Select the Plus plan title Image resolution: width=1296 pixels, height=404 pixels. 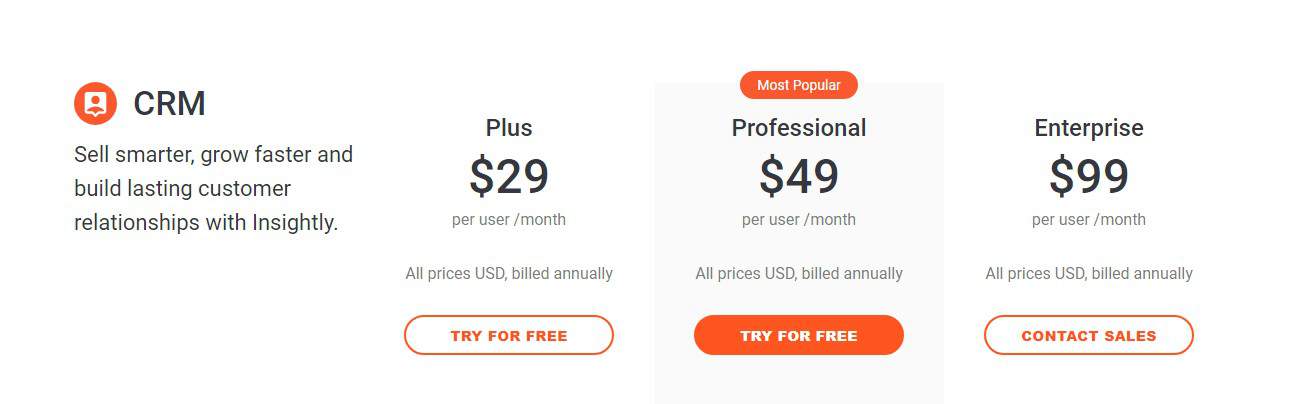[x=509, y=128]
